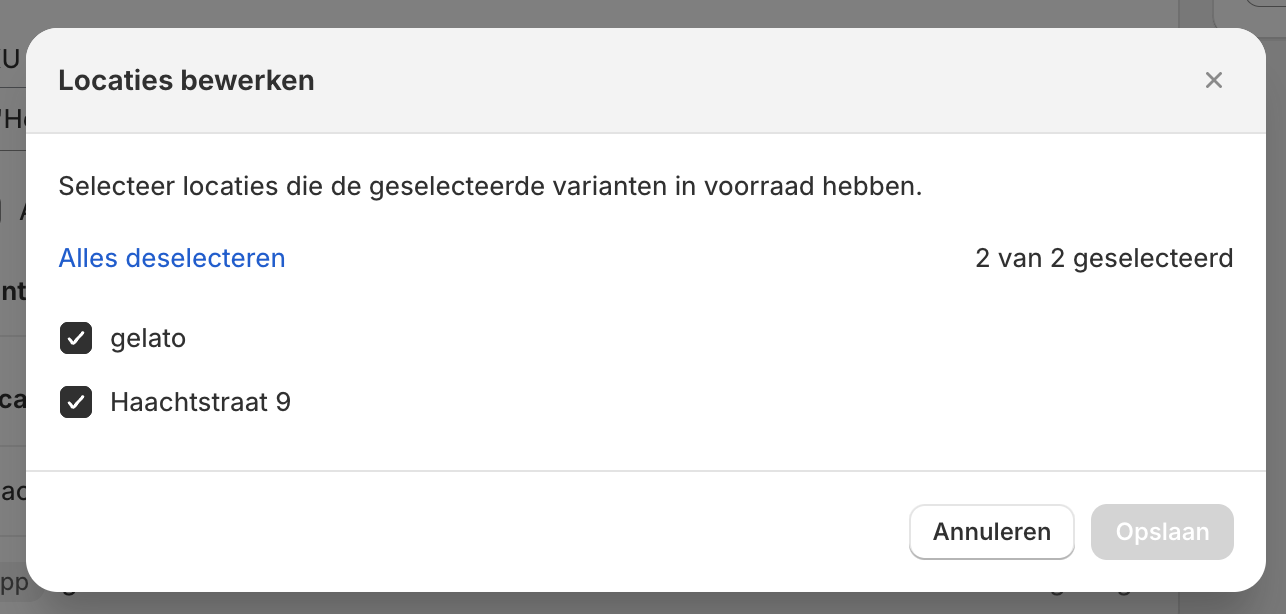Viewport: 1286px width, 614px height.
Task: Save changes with the Opslaan button
Action: pyautogui.click(x=1162, y=532)
